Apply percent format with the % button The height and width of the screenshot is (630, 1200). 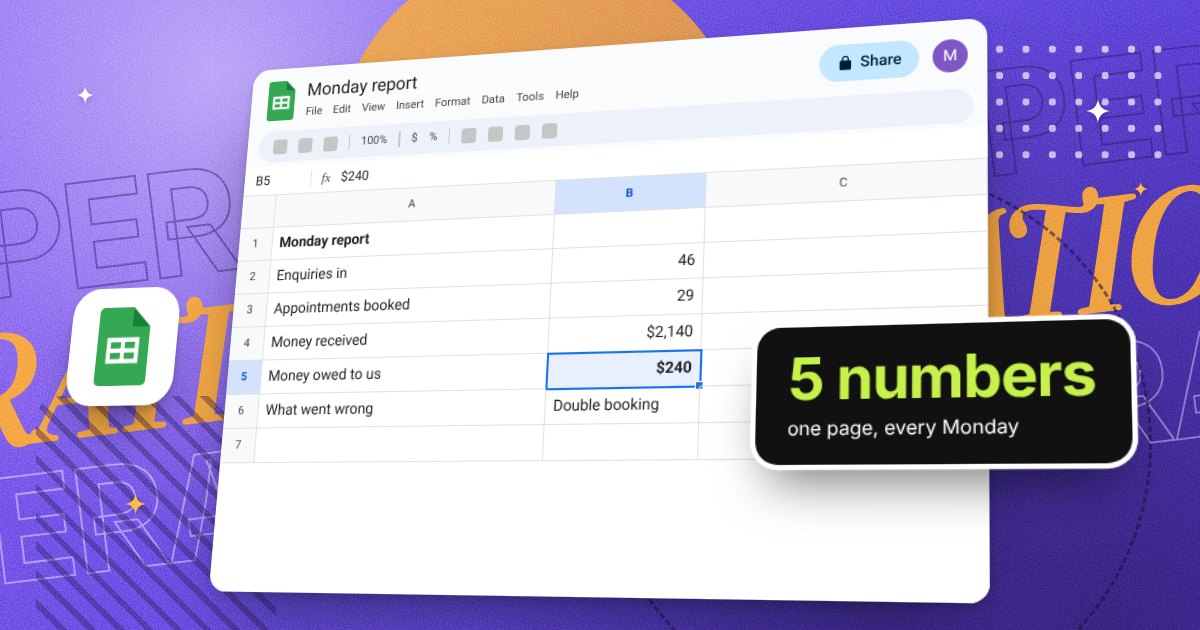click(433, 137)
